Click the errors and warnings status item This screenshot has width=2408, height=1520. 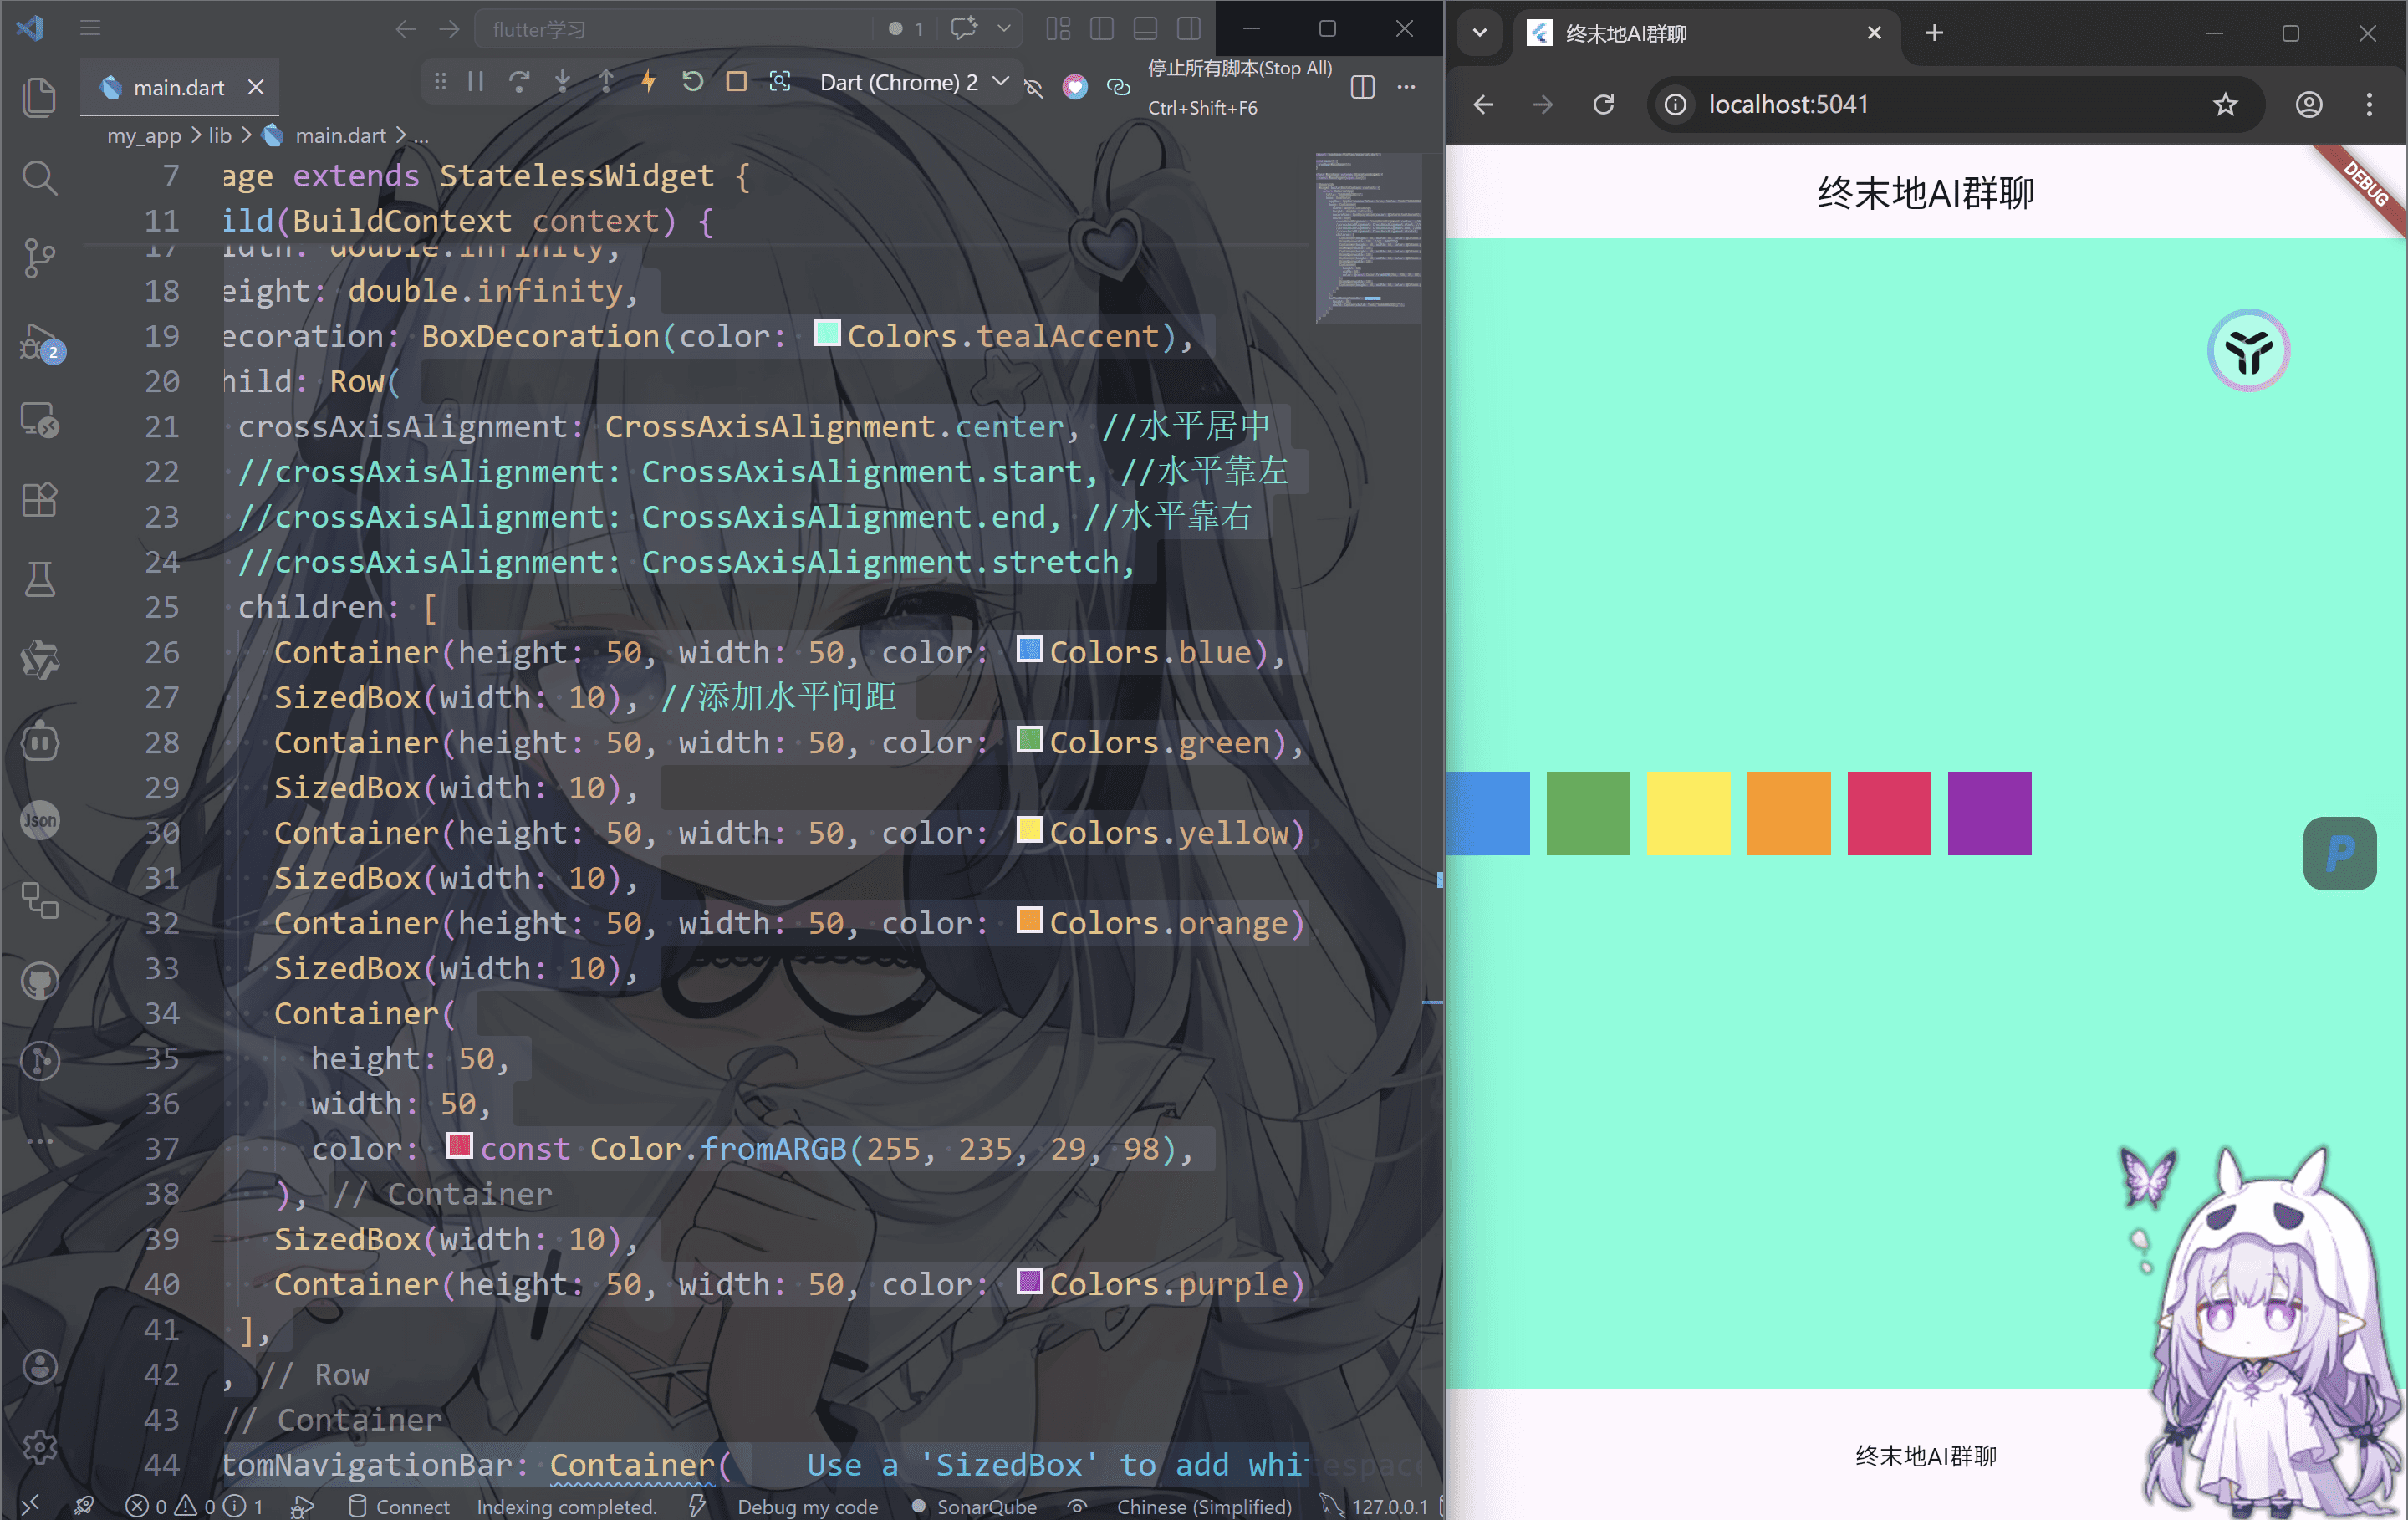coord(194,1506)
